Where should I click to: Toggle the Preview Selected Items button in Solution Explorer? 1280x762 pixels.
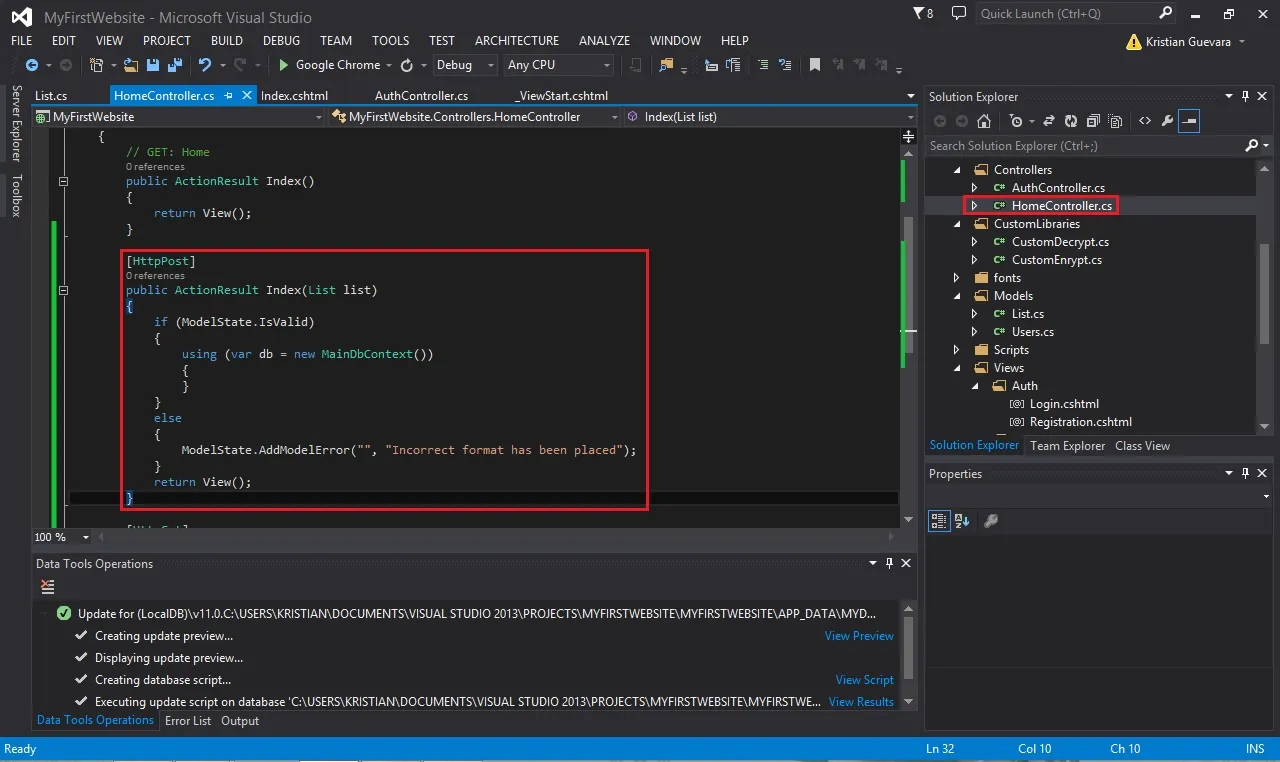1189,121
